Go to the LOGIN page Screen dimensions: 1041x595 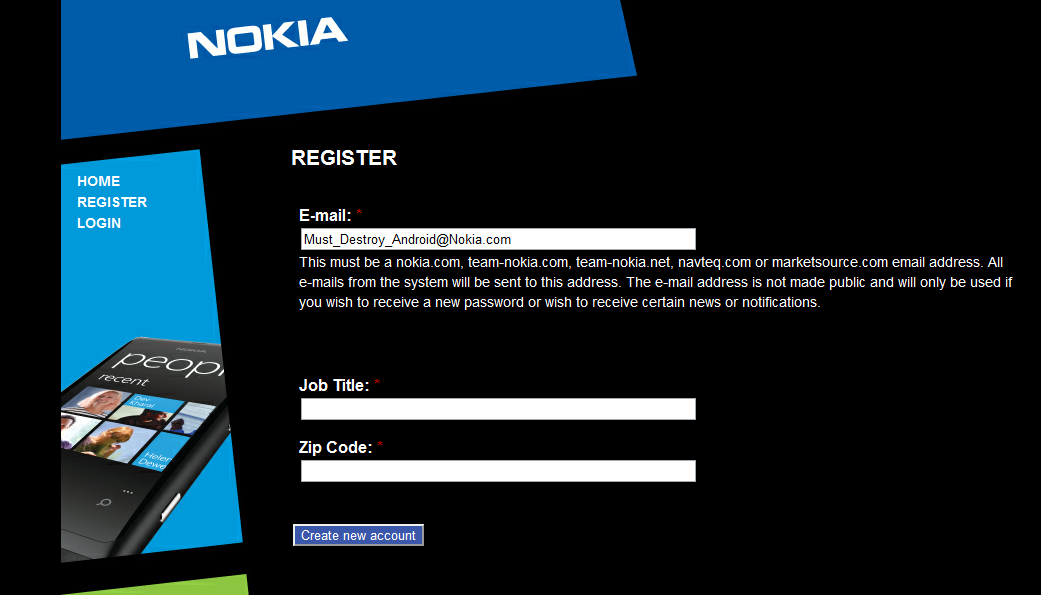[x=98, y=223]
